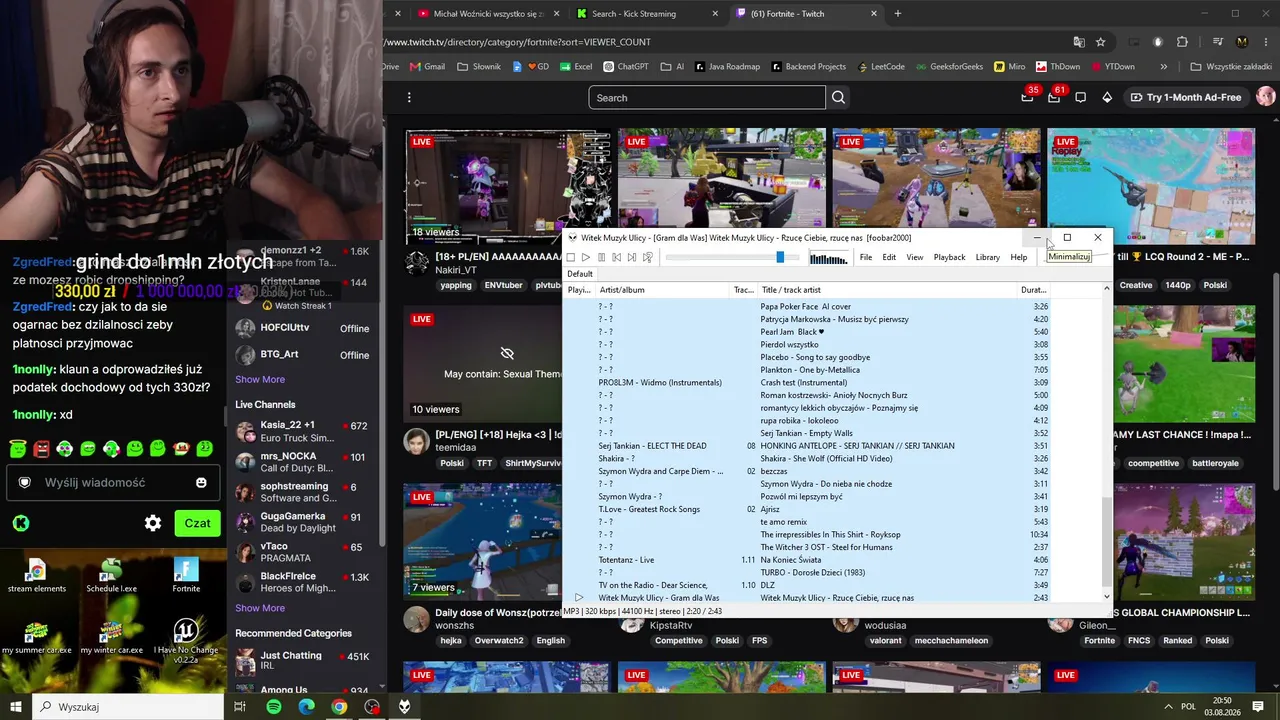Image resolution: width=1280 pixels, height=720 pixels.
Task: Open Spotify from the taskbar
Action: click(274, 707)
